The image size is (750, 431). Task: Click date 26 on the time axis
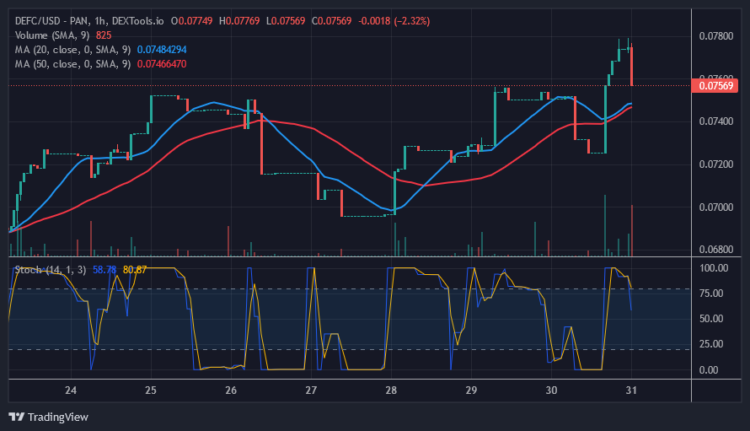click(231, 390)
